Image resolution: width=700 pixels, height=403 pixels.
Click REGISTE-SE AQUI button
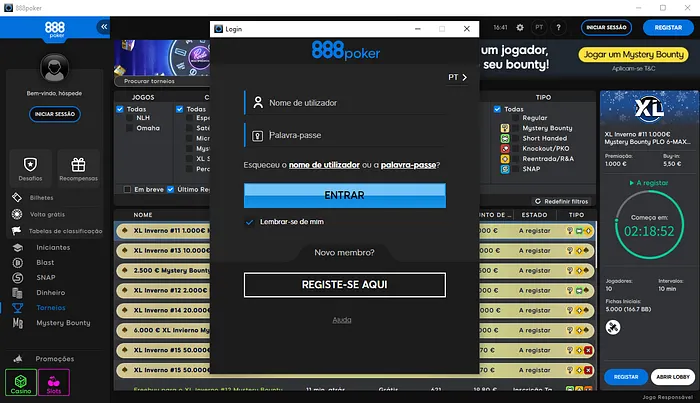click(345, 285)
